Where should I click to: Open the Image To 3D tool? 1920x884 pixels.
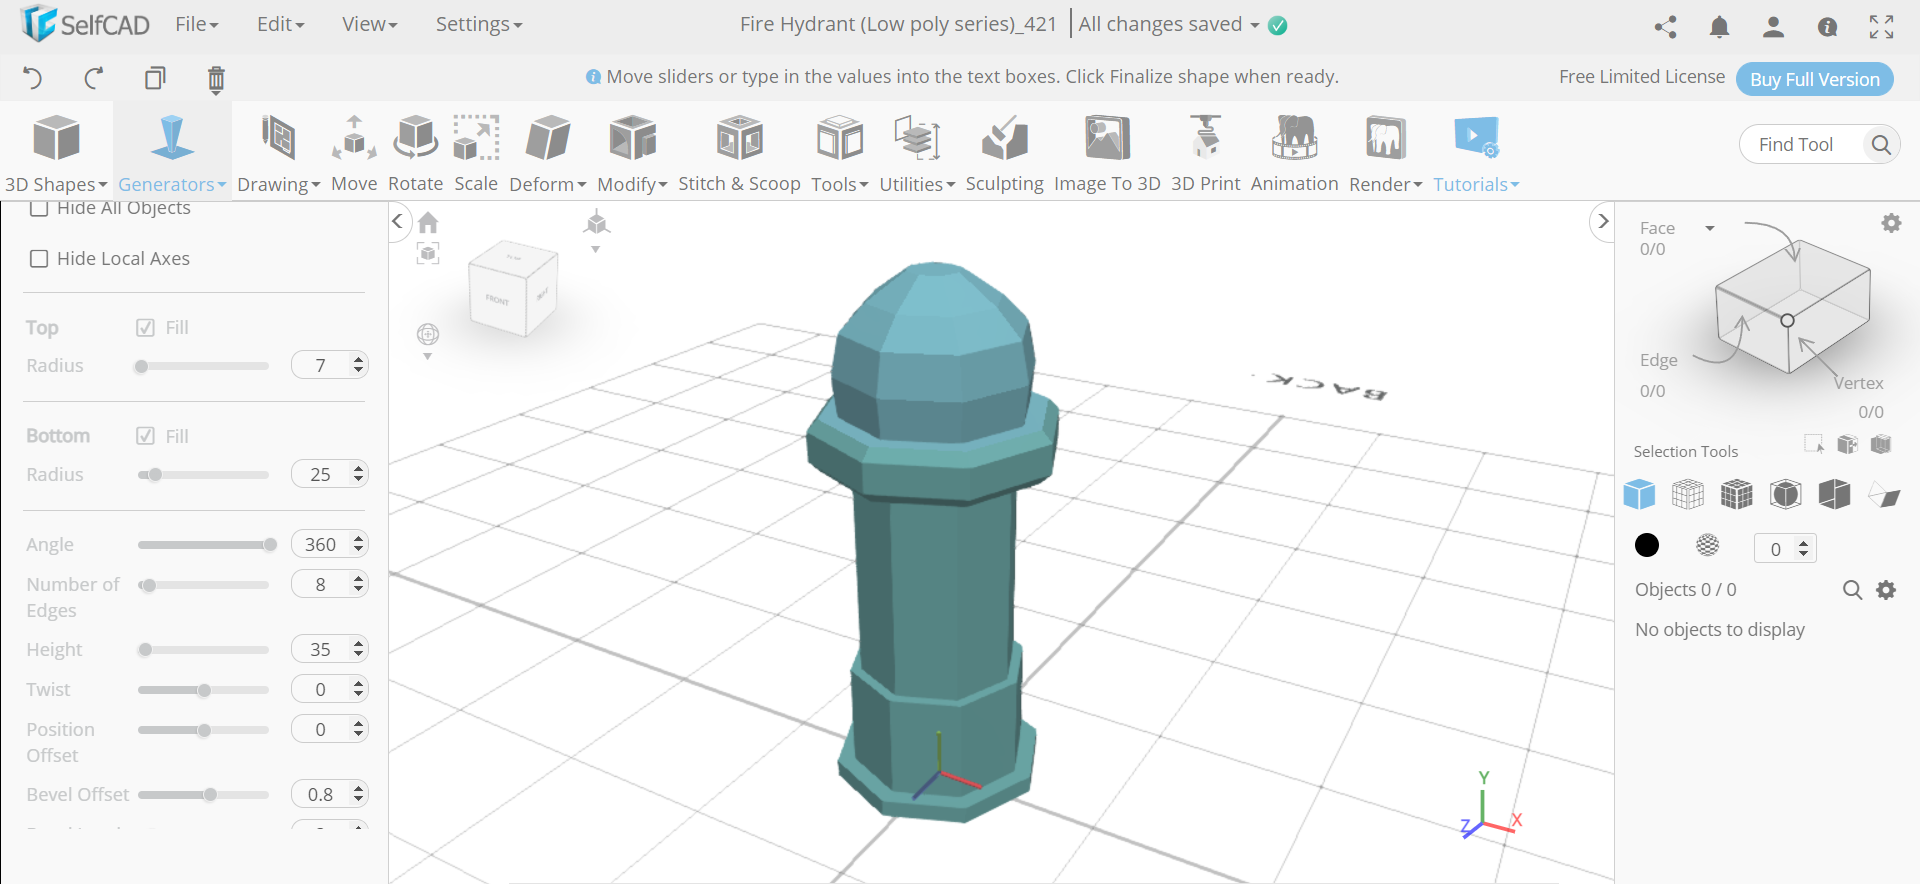pos(1107,152)
